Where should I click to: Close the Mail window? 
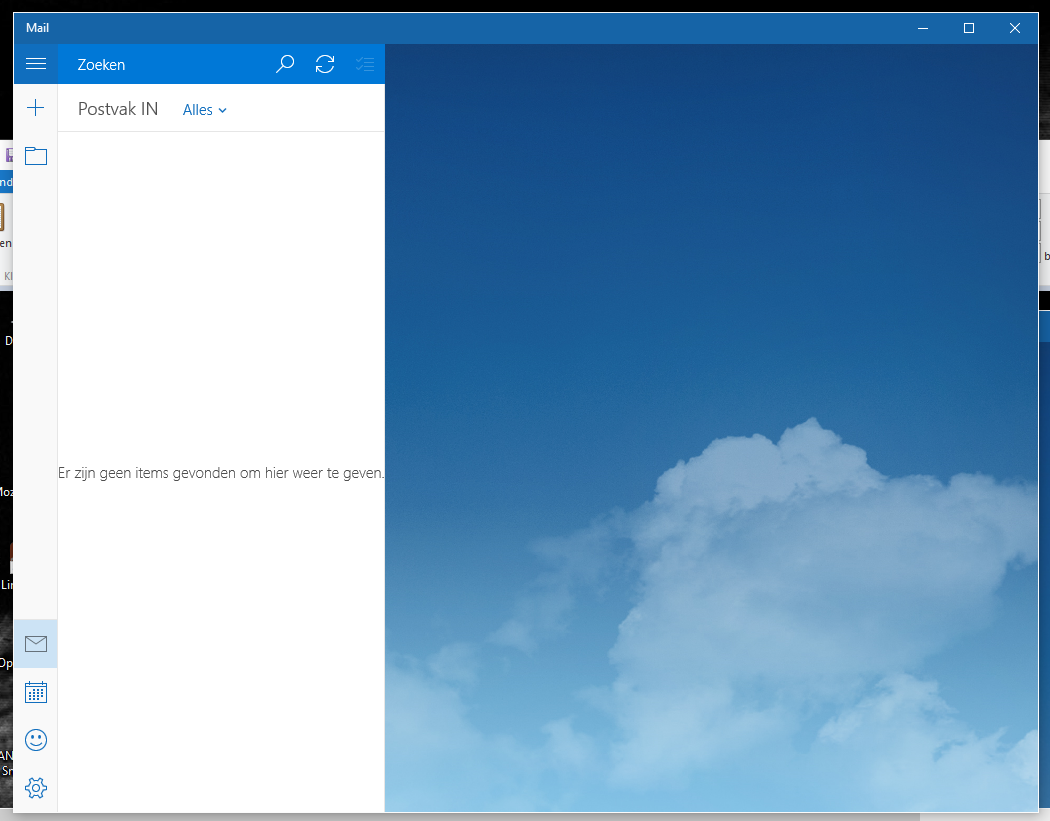click(1015, 28)
